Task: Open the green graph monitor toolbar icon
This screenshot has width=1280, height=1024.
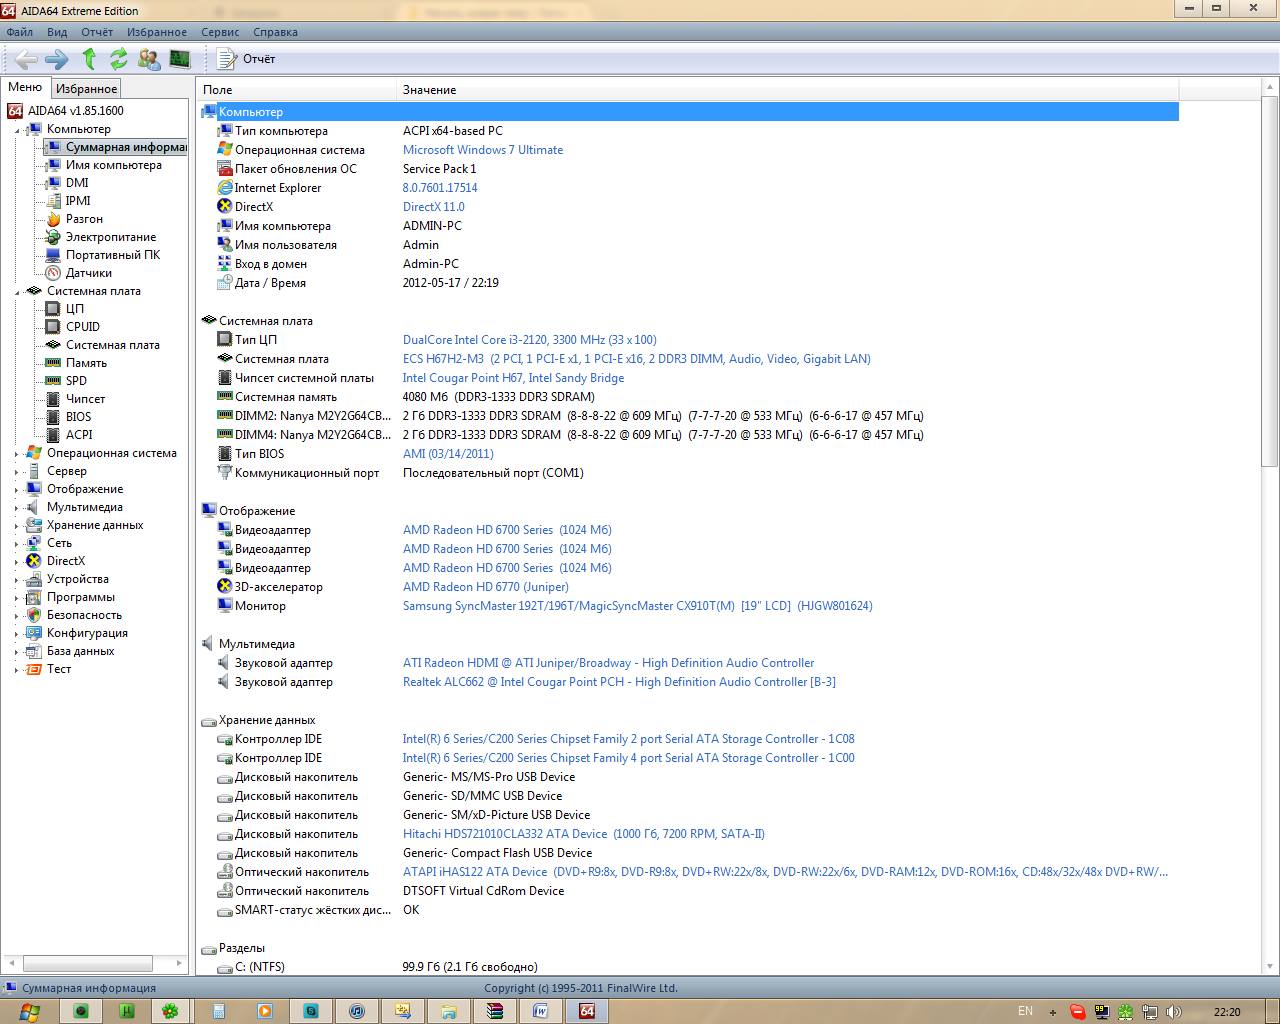Action: pos(180,59)
